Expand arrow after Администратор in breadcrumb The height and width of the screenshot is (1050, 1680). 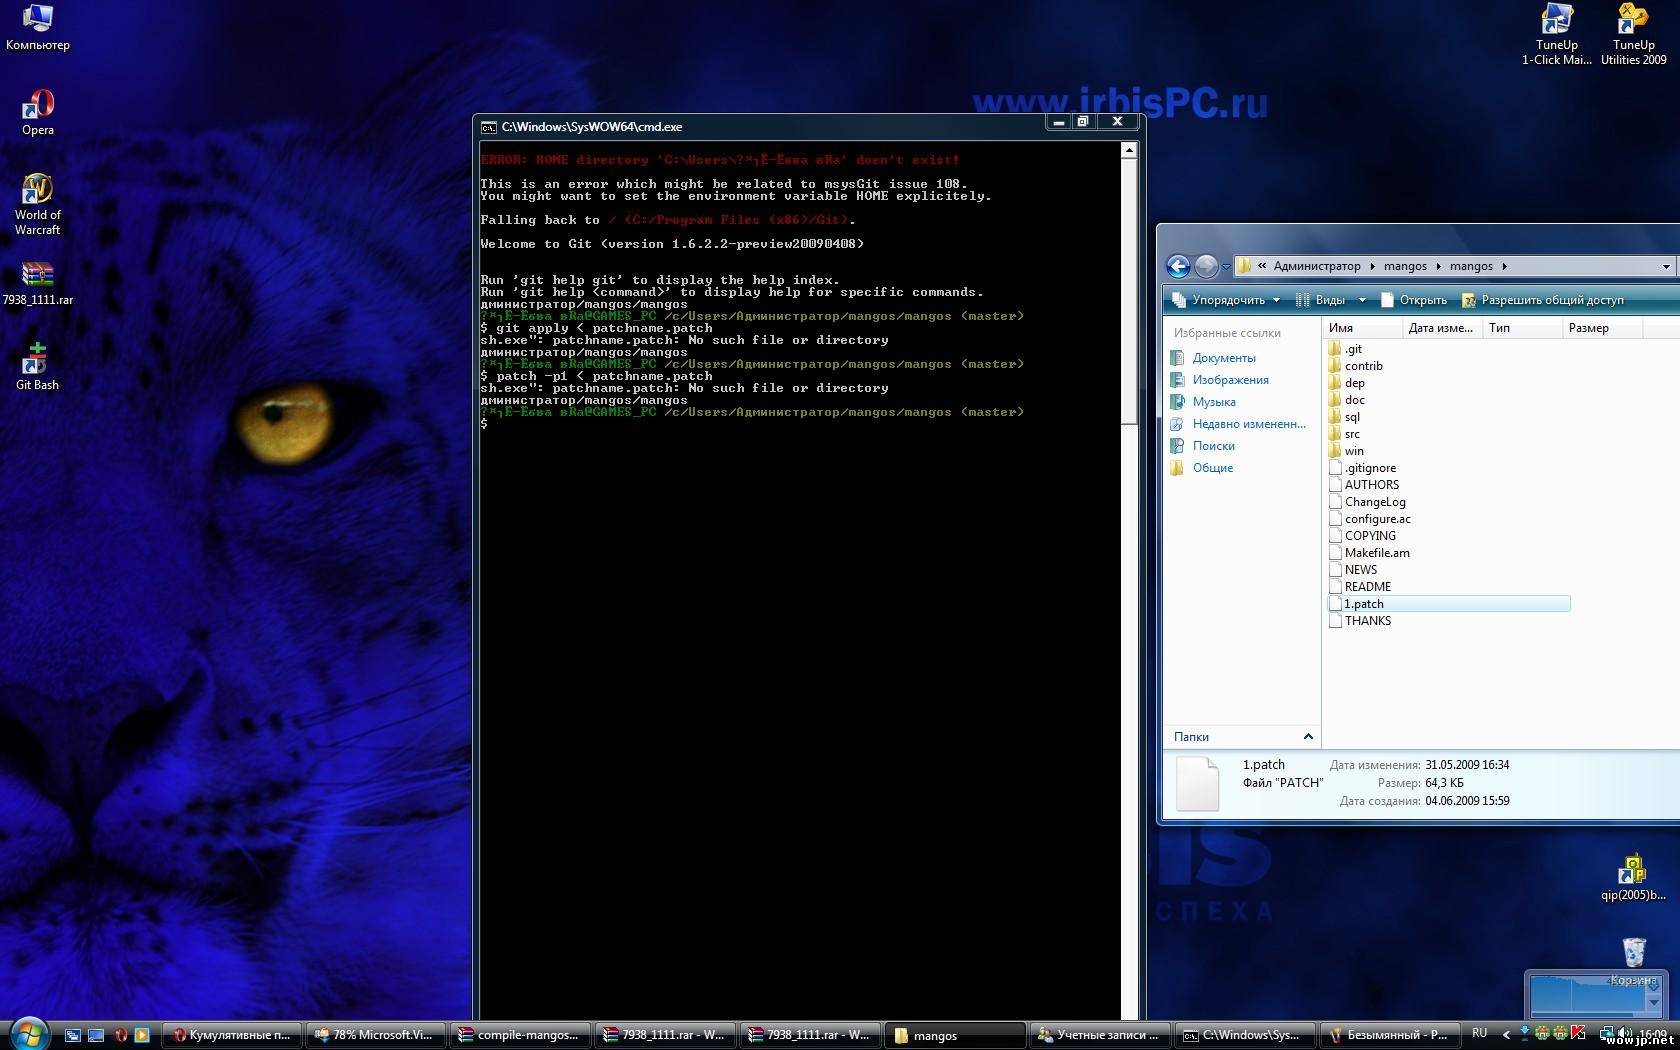1372,266
